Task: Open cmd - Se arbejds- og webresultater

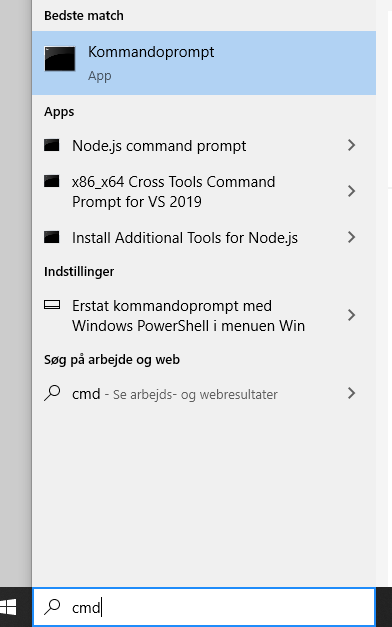Action: pos(204,393)
